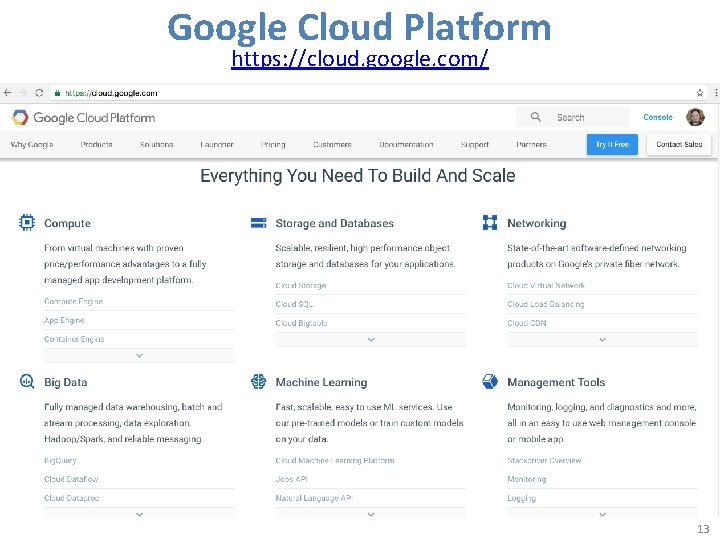Click the Machine Learning brain icon
The image size is (720, 540).
(259, 381)
